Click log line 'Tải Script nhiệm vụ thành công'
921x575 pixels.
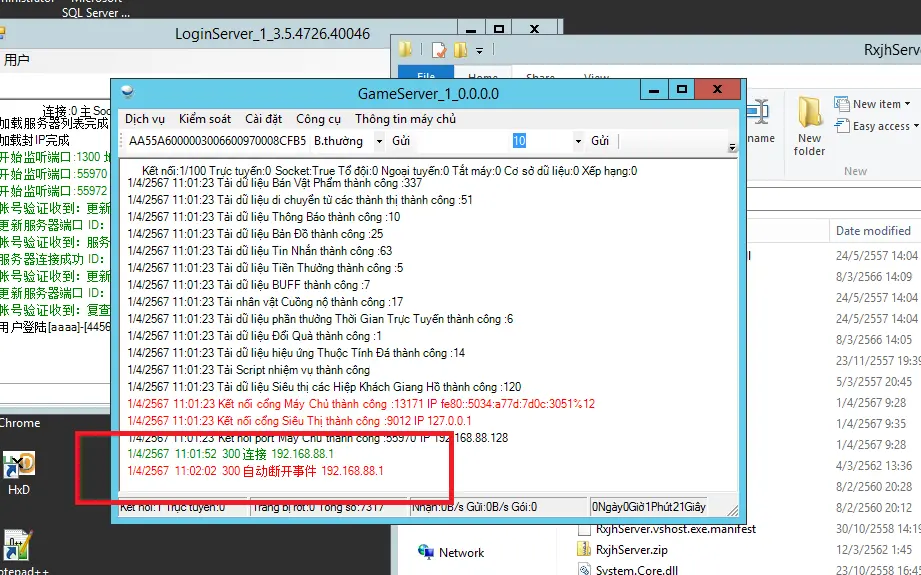pos(248,370)
